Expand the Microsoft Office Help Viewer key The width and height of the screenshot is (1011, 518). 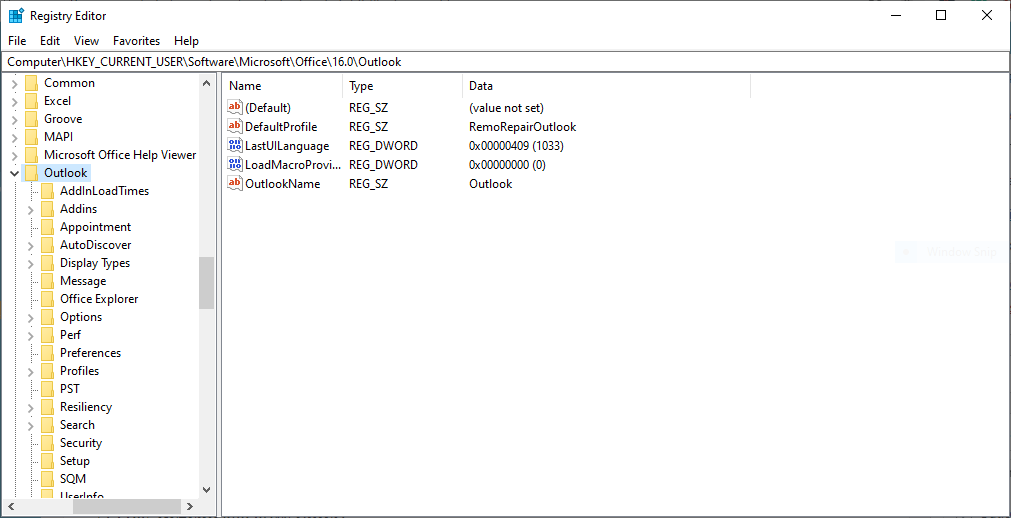pos(14,155)
